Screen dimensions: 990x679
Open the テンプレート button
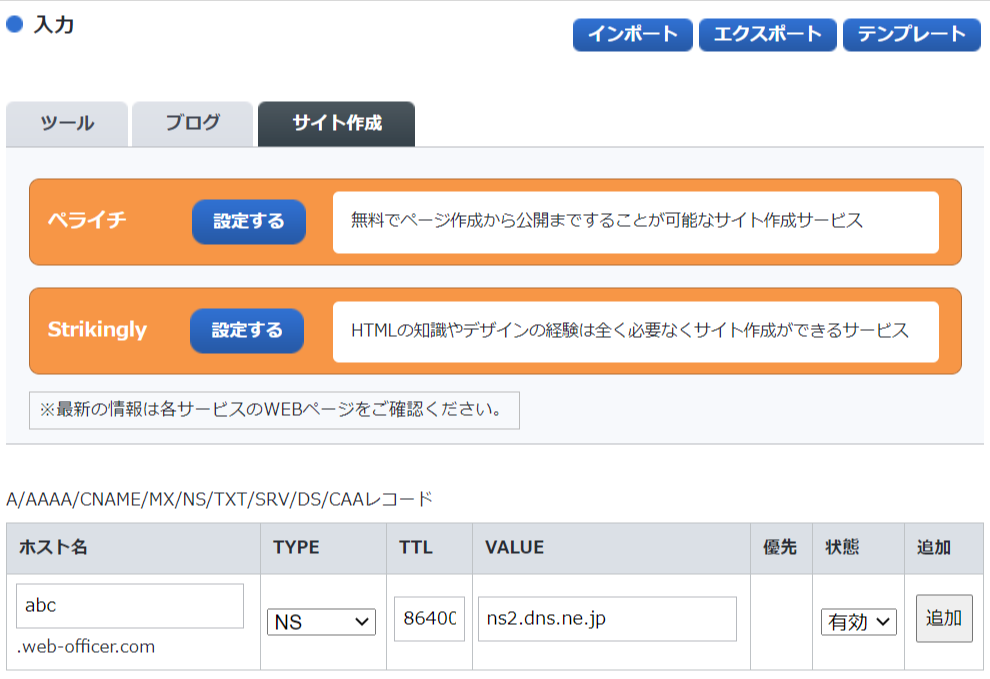tap(912, 34)
